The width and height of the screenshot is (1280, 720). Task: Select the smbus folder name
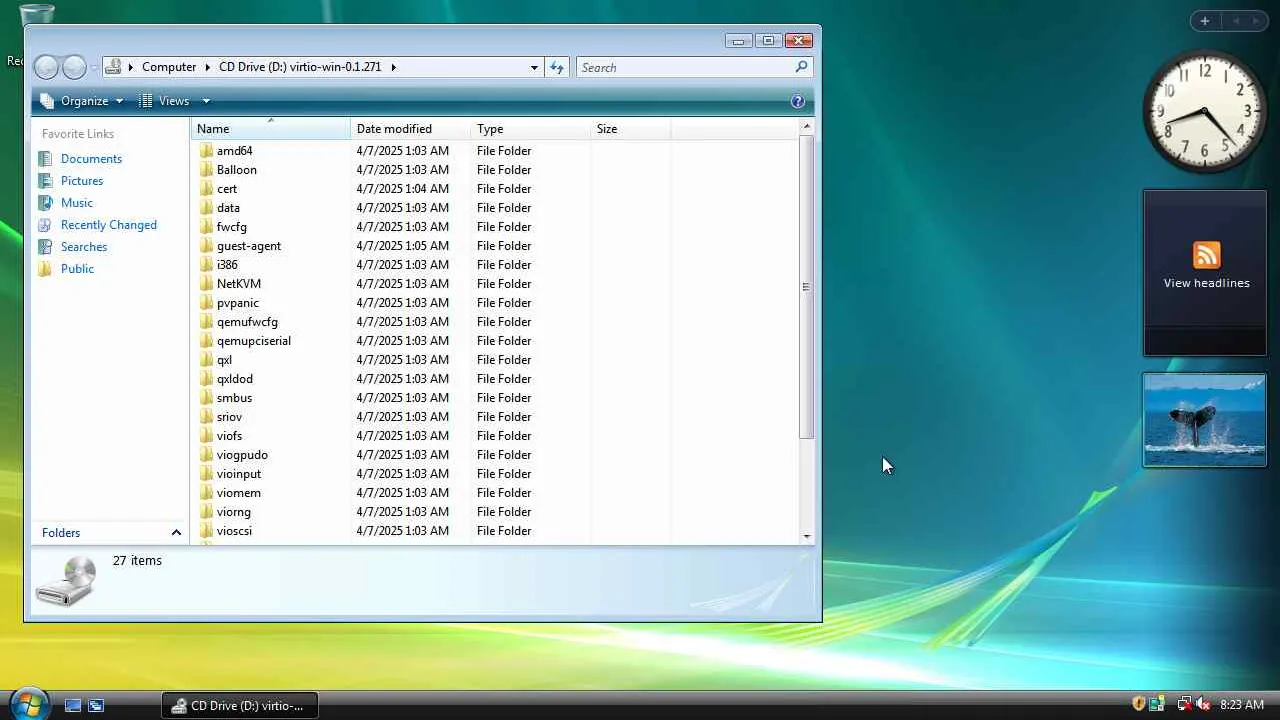pyautogui.click(x=234, y=398)
